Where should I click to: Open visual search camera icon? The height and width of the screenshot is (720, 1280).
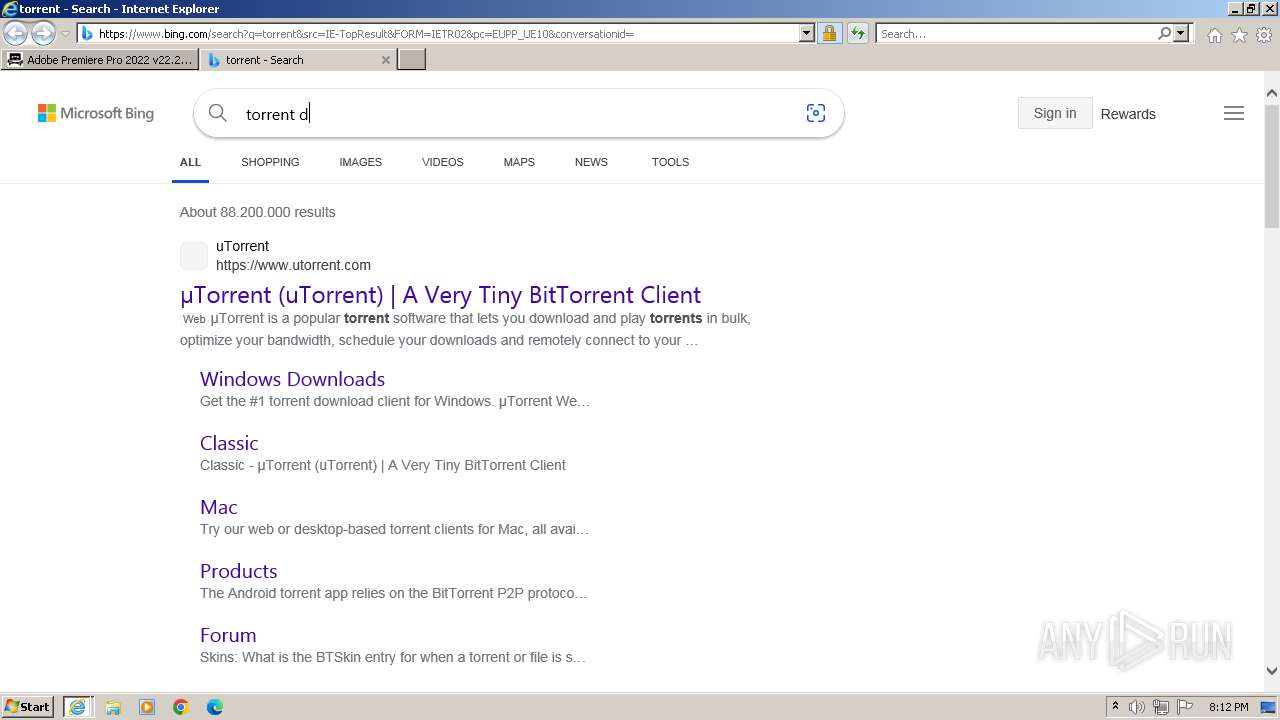click(816, 113)
